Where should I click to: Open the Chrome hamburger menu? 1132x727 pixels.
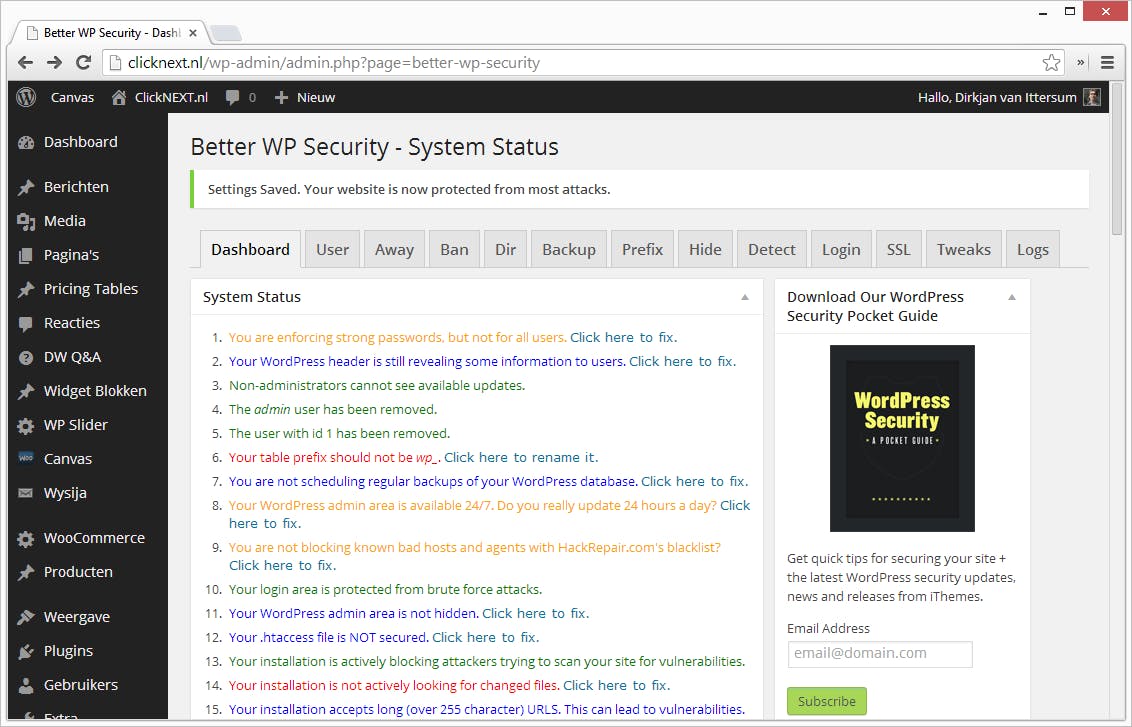[1107, 62]
